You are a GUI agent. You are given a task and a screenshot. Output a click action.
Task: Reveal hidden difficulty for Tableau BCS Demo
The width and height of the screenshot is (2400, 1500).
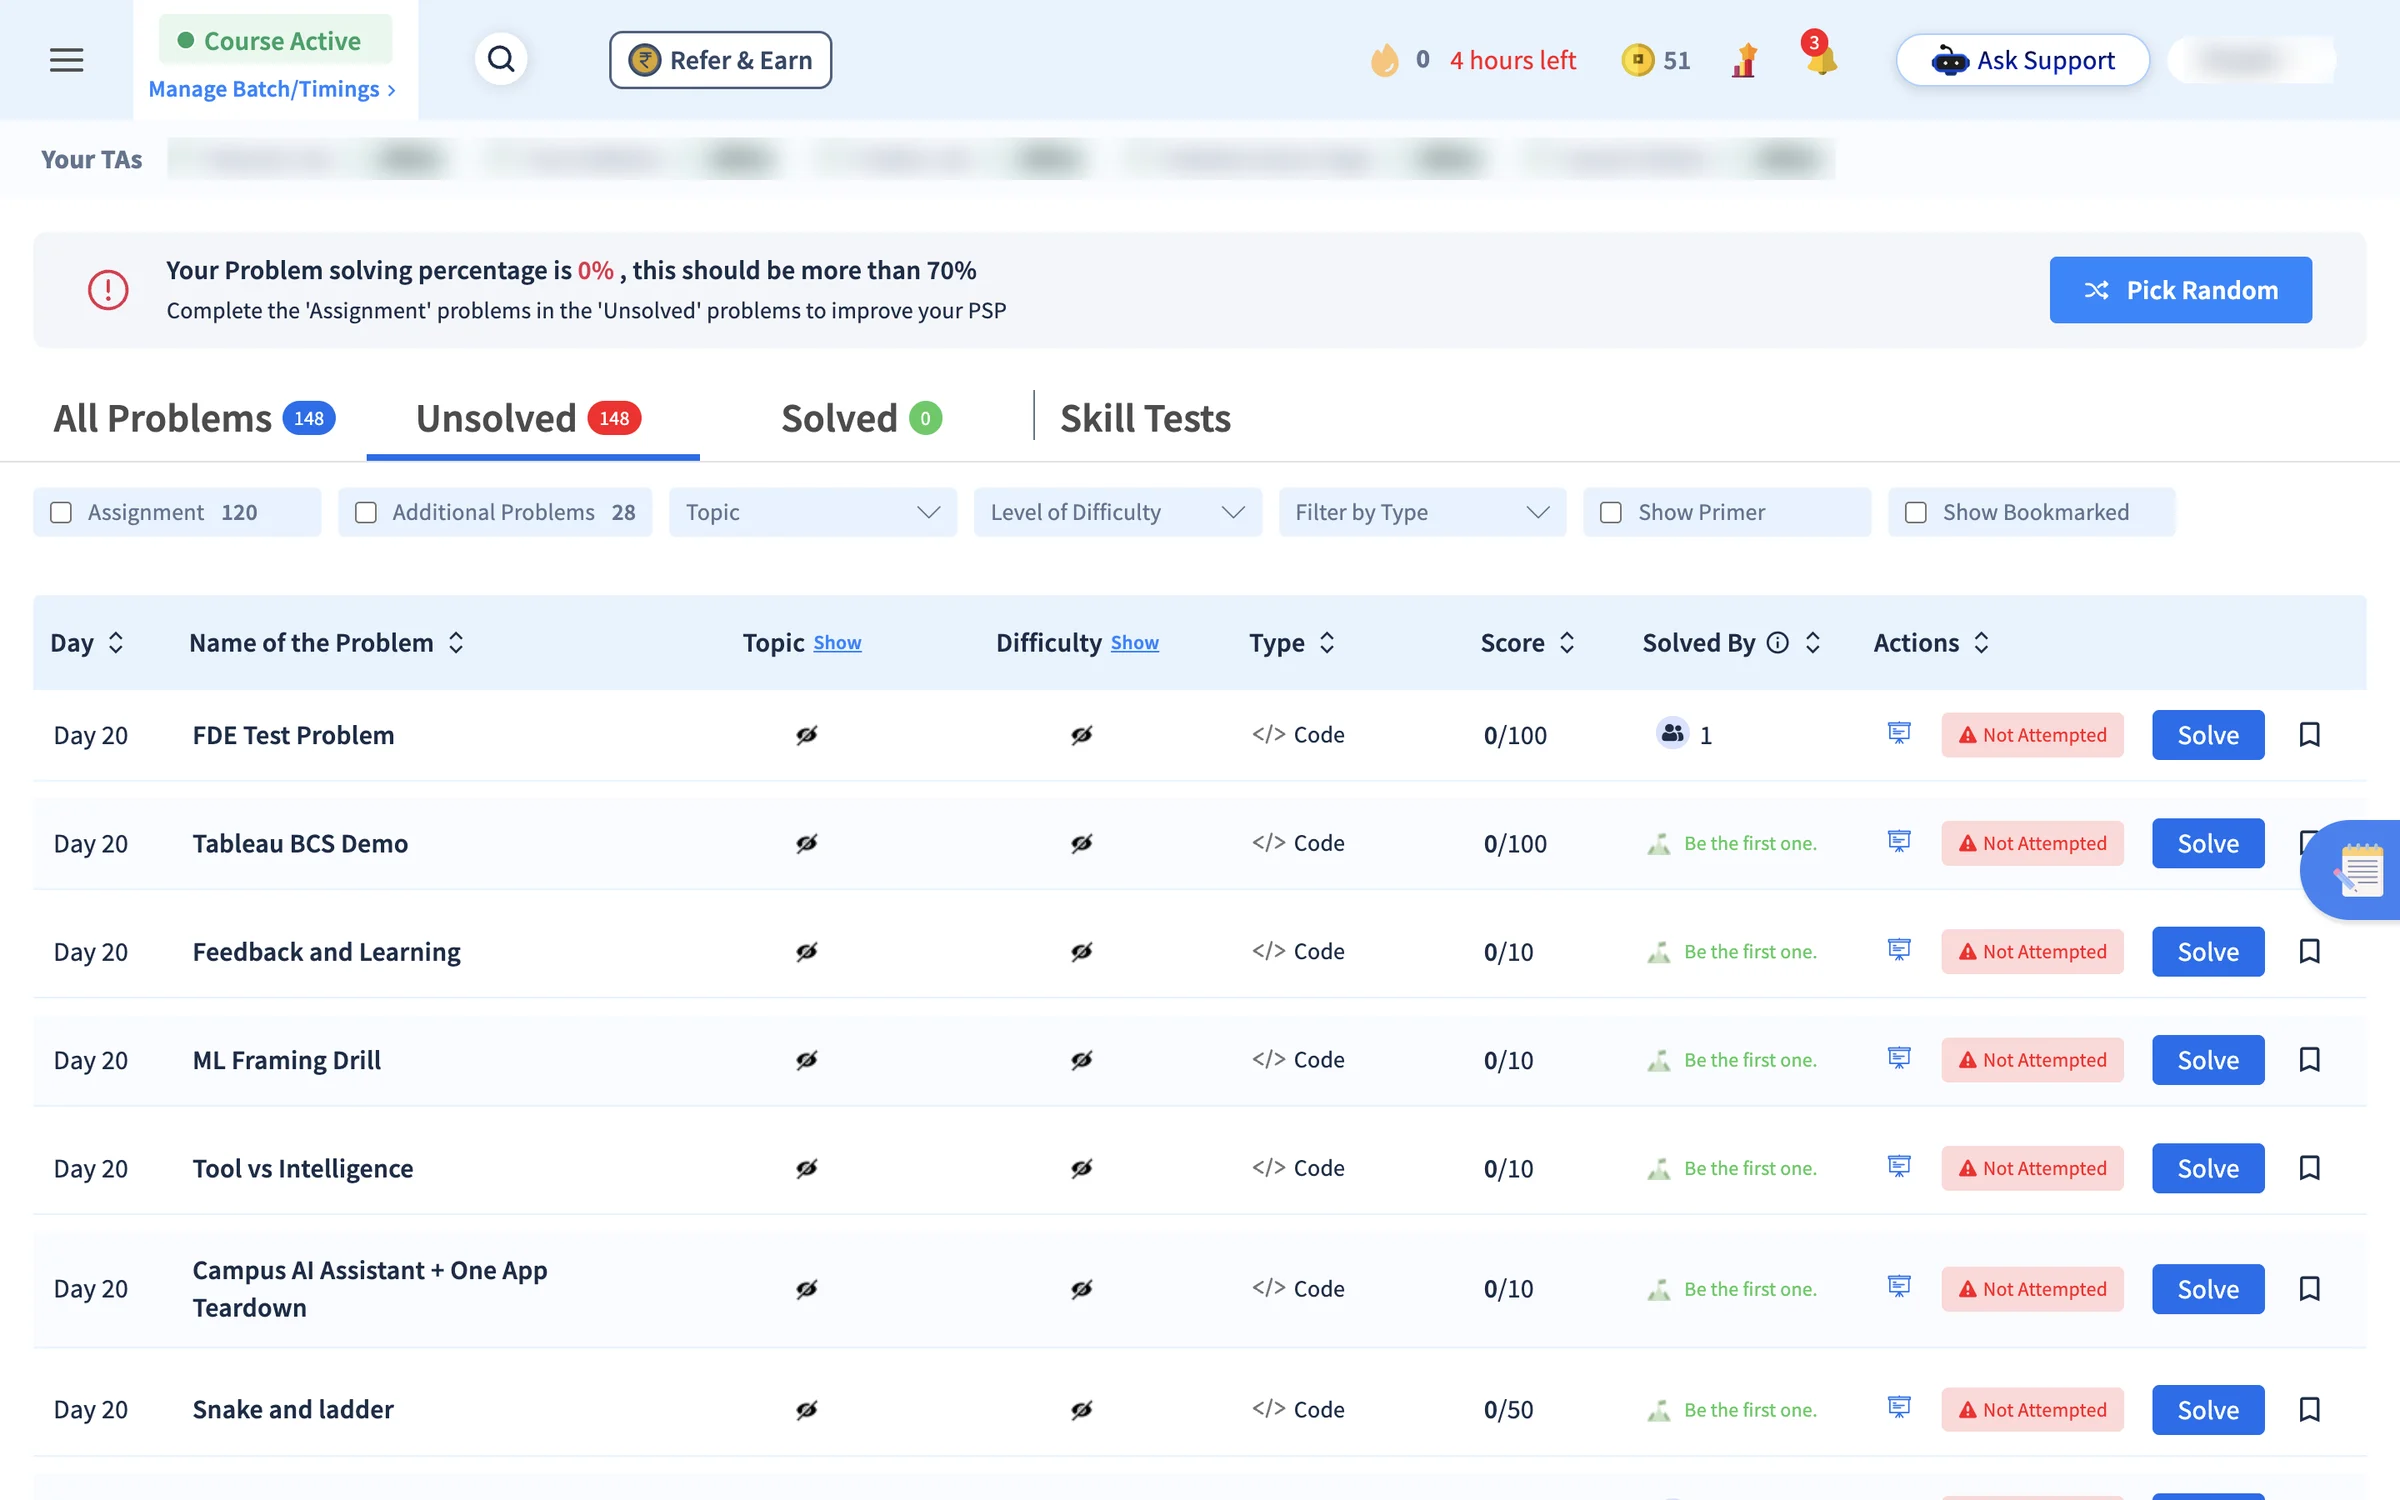1081,843
